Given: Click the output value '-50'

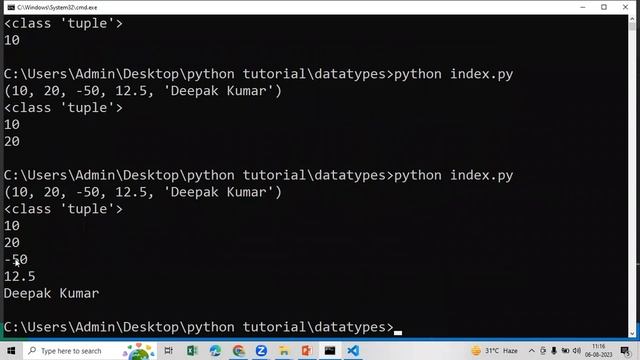Looking at the screenshot, I should (x=16, y=260).
